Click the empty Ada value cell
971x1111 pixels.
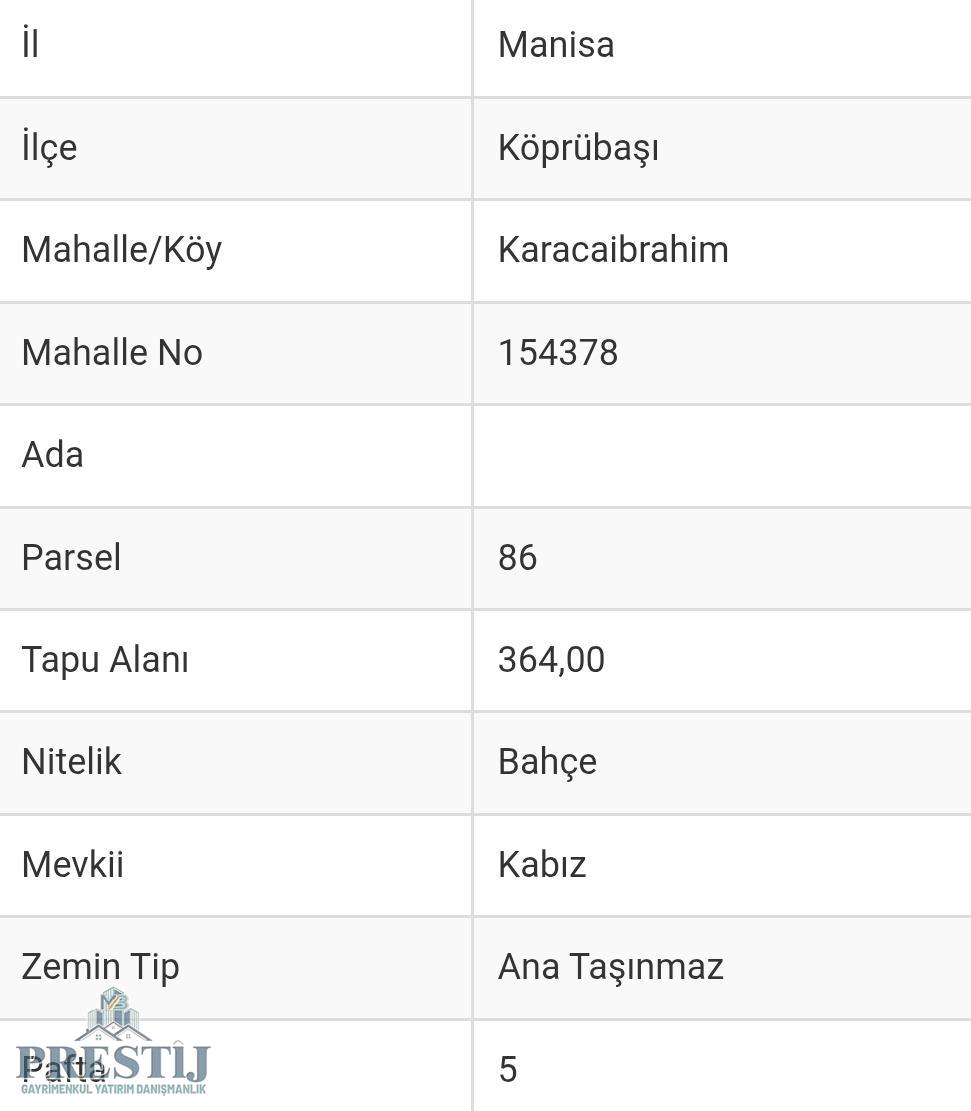[722, 456]
